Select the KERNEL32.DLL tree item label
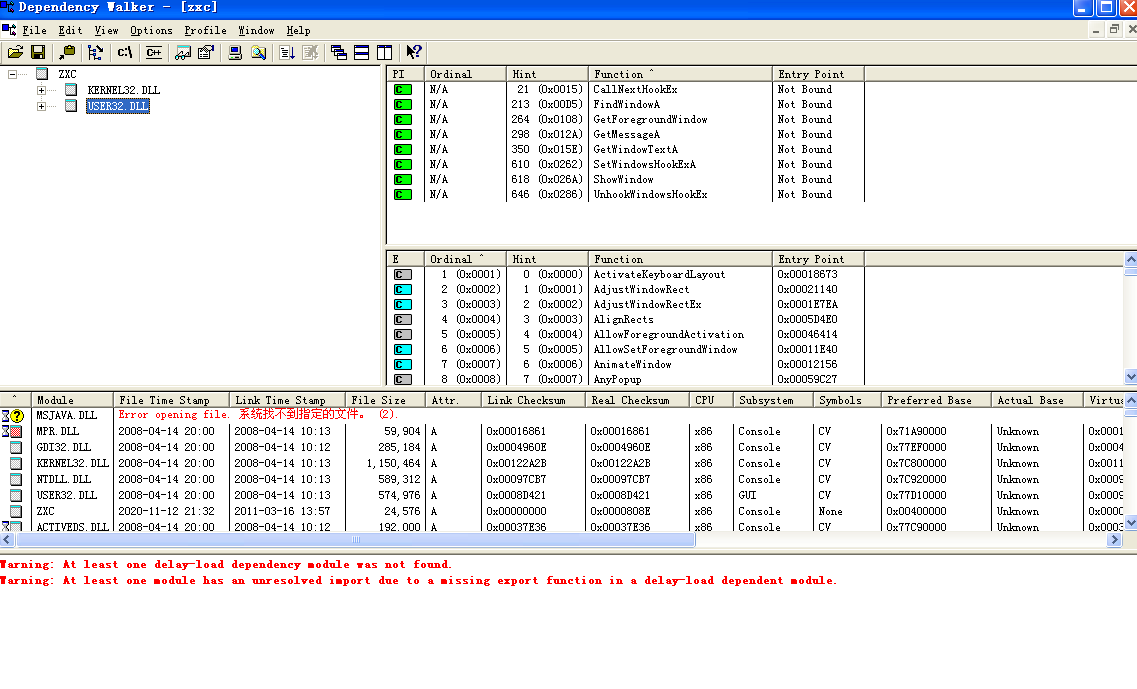Screen dimensions: 1137x689 (x=123, y=90)
